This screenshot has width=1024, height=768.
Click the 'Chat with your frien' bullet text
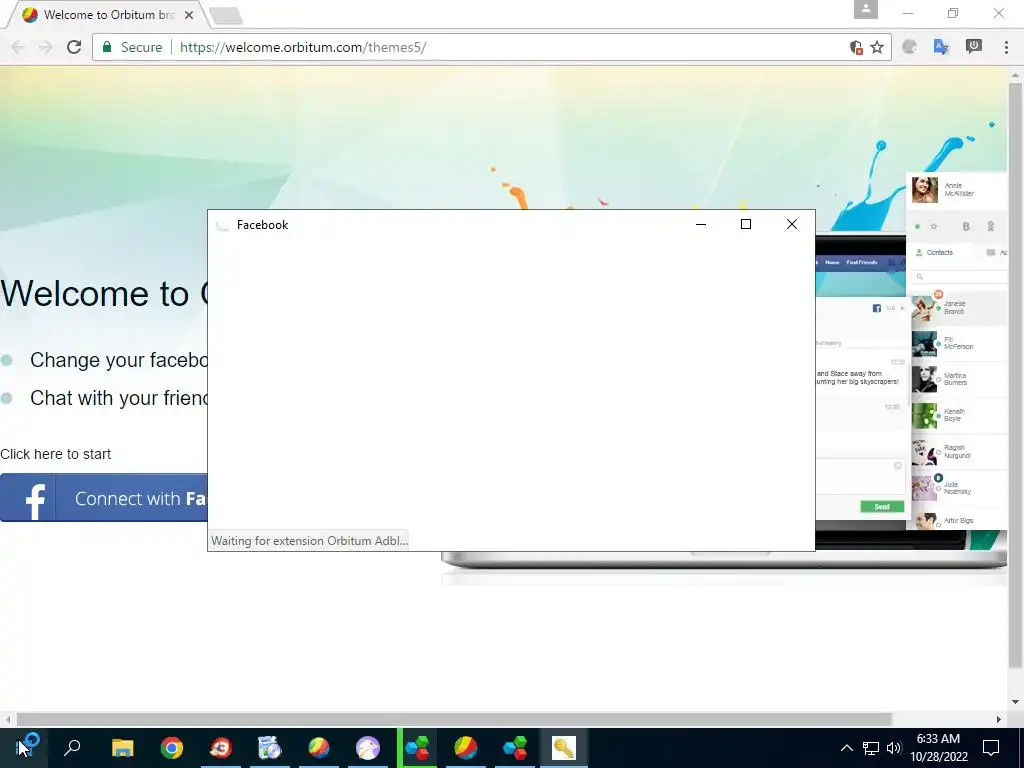click(x=119, y=398)
